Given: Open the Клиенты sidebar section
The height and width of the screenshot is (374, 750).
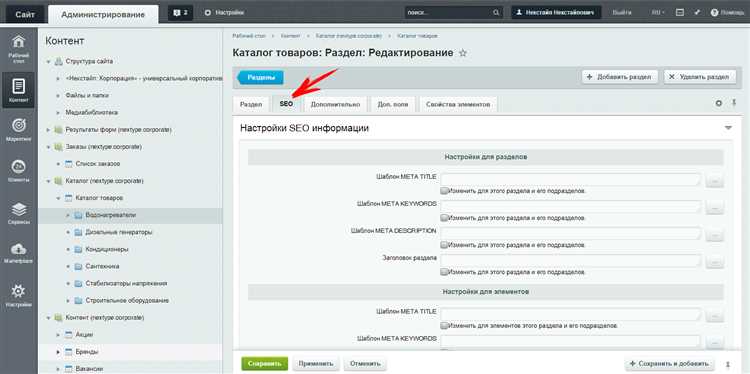Looking at the screenshot, I should point(19,171).
